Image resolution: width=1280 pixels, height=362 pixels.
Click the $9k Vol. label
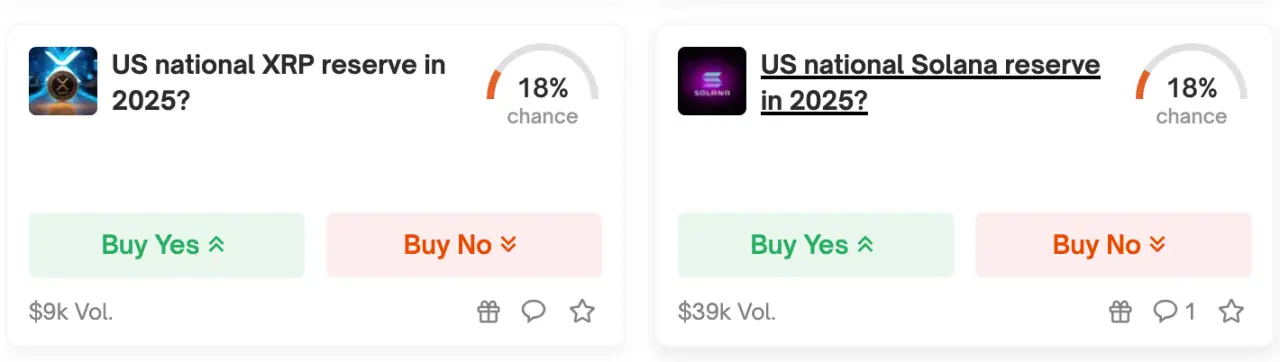(71, 312)
